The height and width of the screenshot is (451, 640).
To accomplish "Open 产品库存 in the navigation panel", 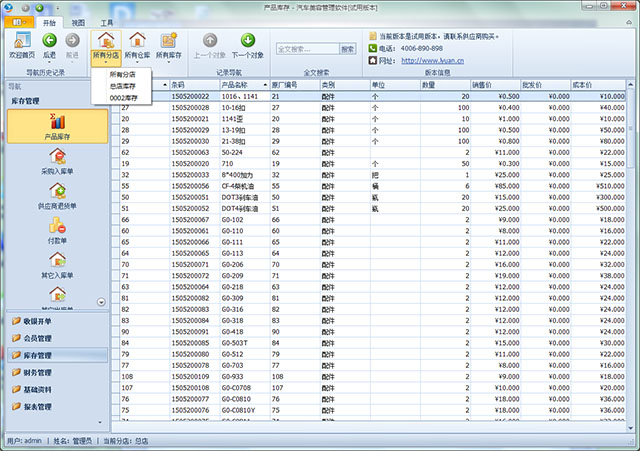I will pos(58,126).
